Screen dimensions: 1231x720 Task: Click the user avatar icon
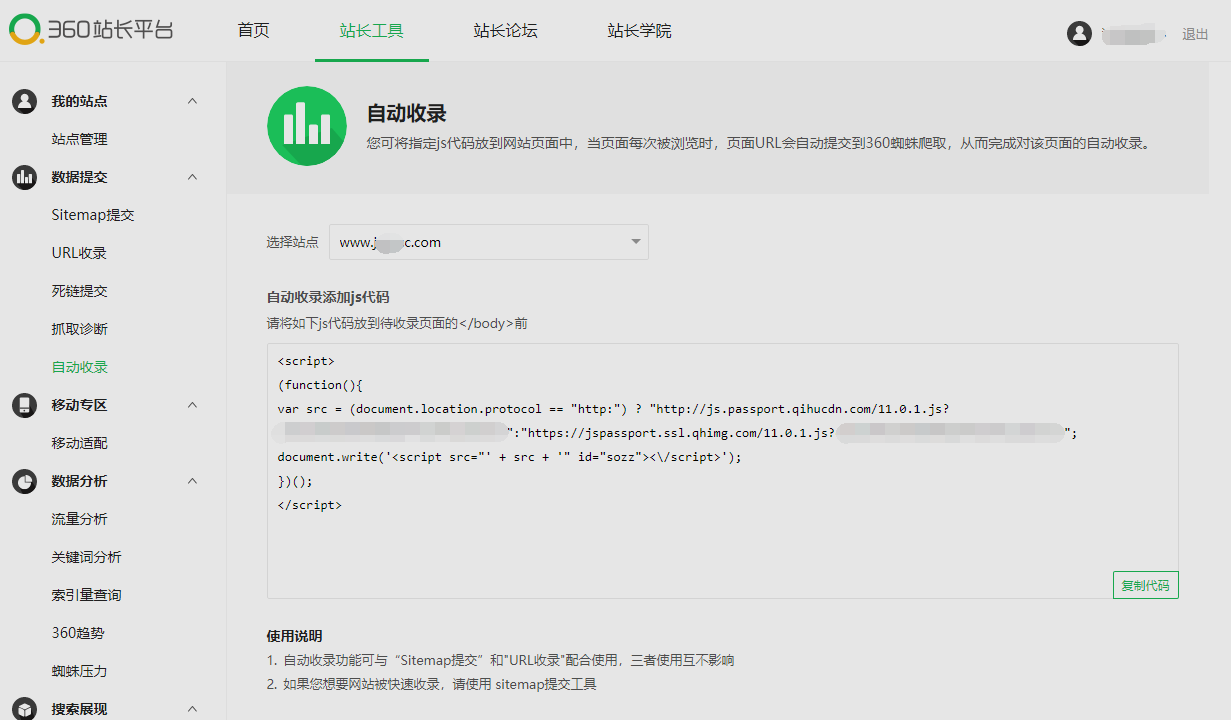1079,34
